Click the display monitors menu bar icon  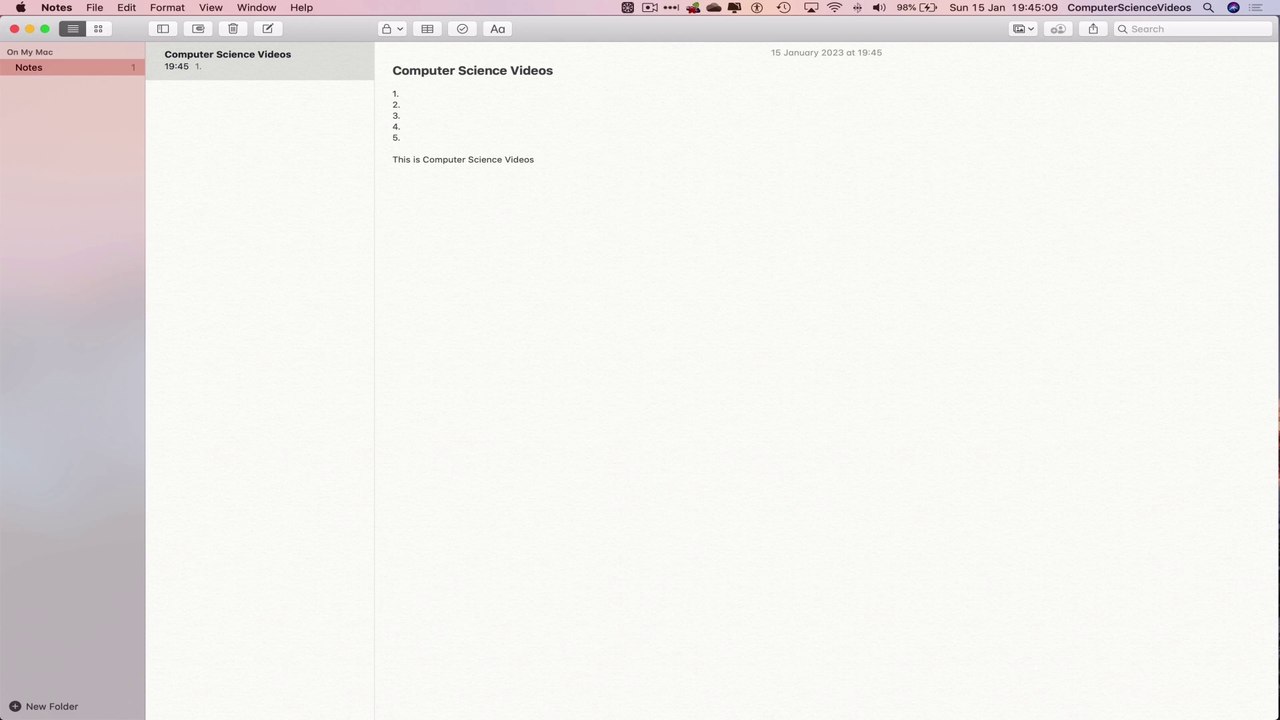click(x=735, y=7)
